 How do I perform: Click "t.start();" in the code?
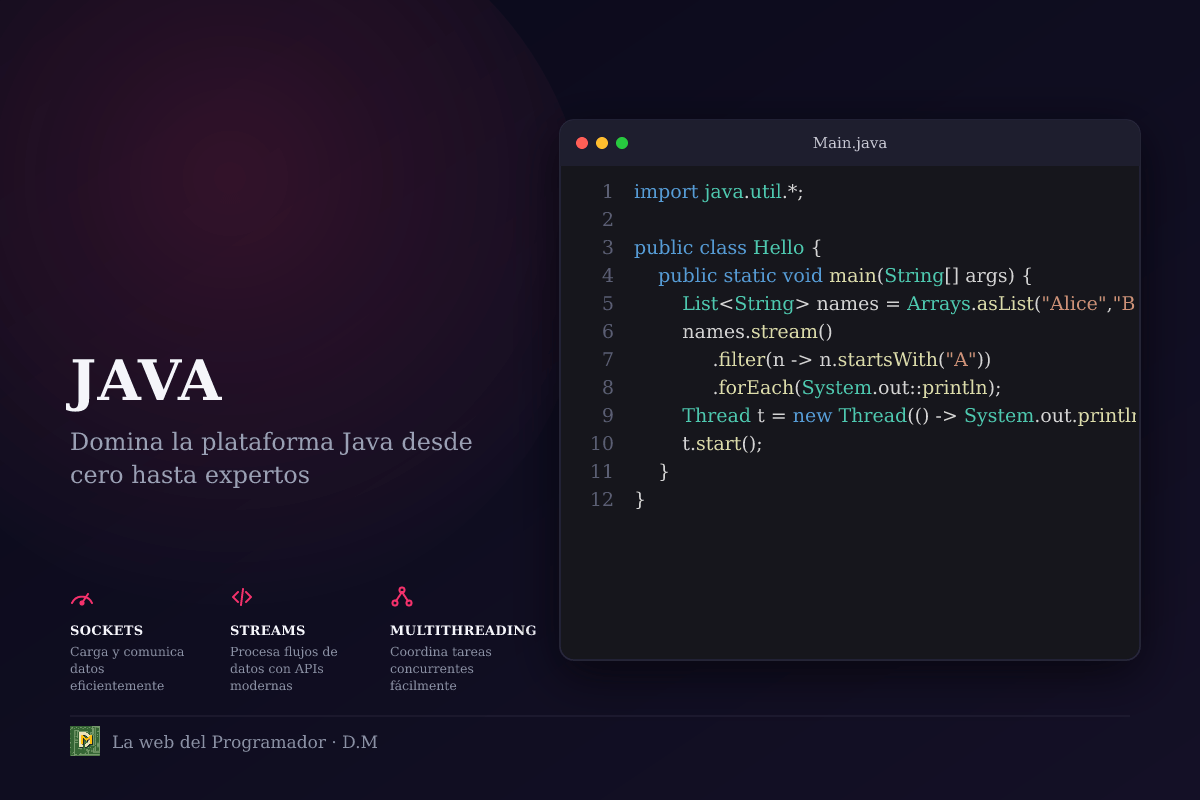tap(722, 444)
